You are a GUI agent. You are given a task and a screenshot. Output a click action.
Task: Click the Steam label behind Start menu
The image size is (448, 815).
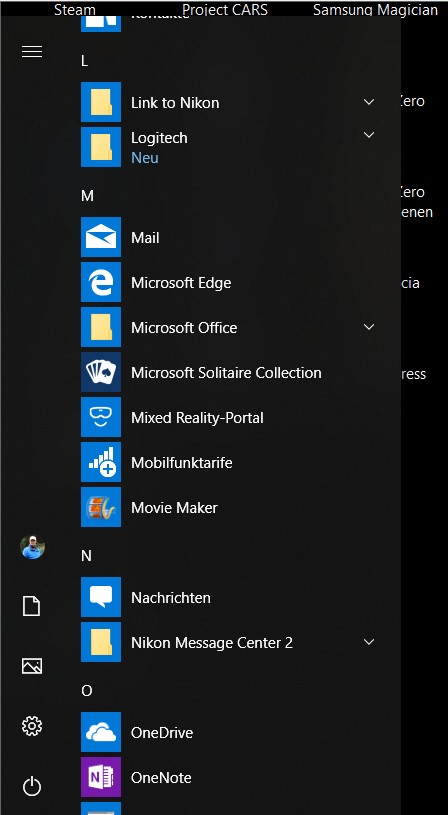coord(75,10)
